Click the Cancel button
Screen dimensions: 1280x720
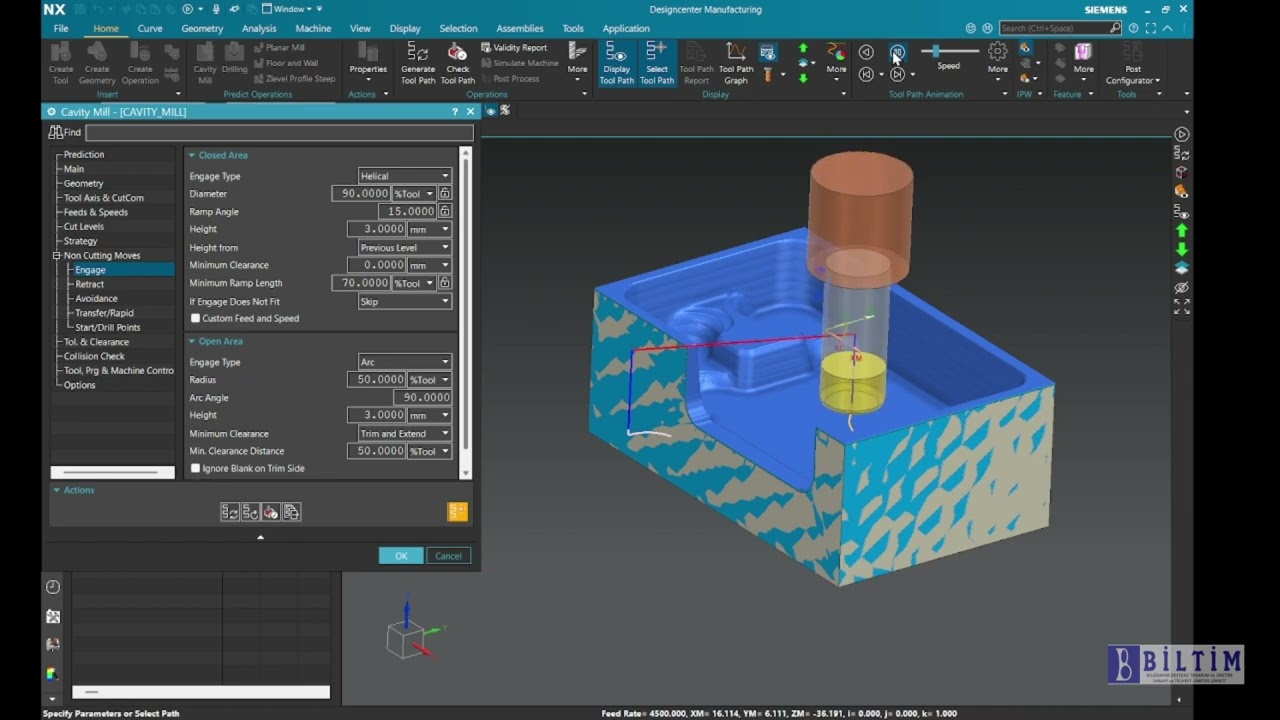(x=448, y=556)
